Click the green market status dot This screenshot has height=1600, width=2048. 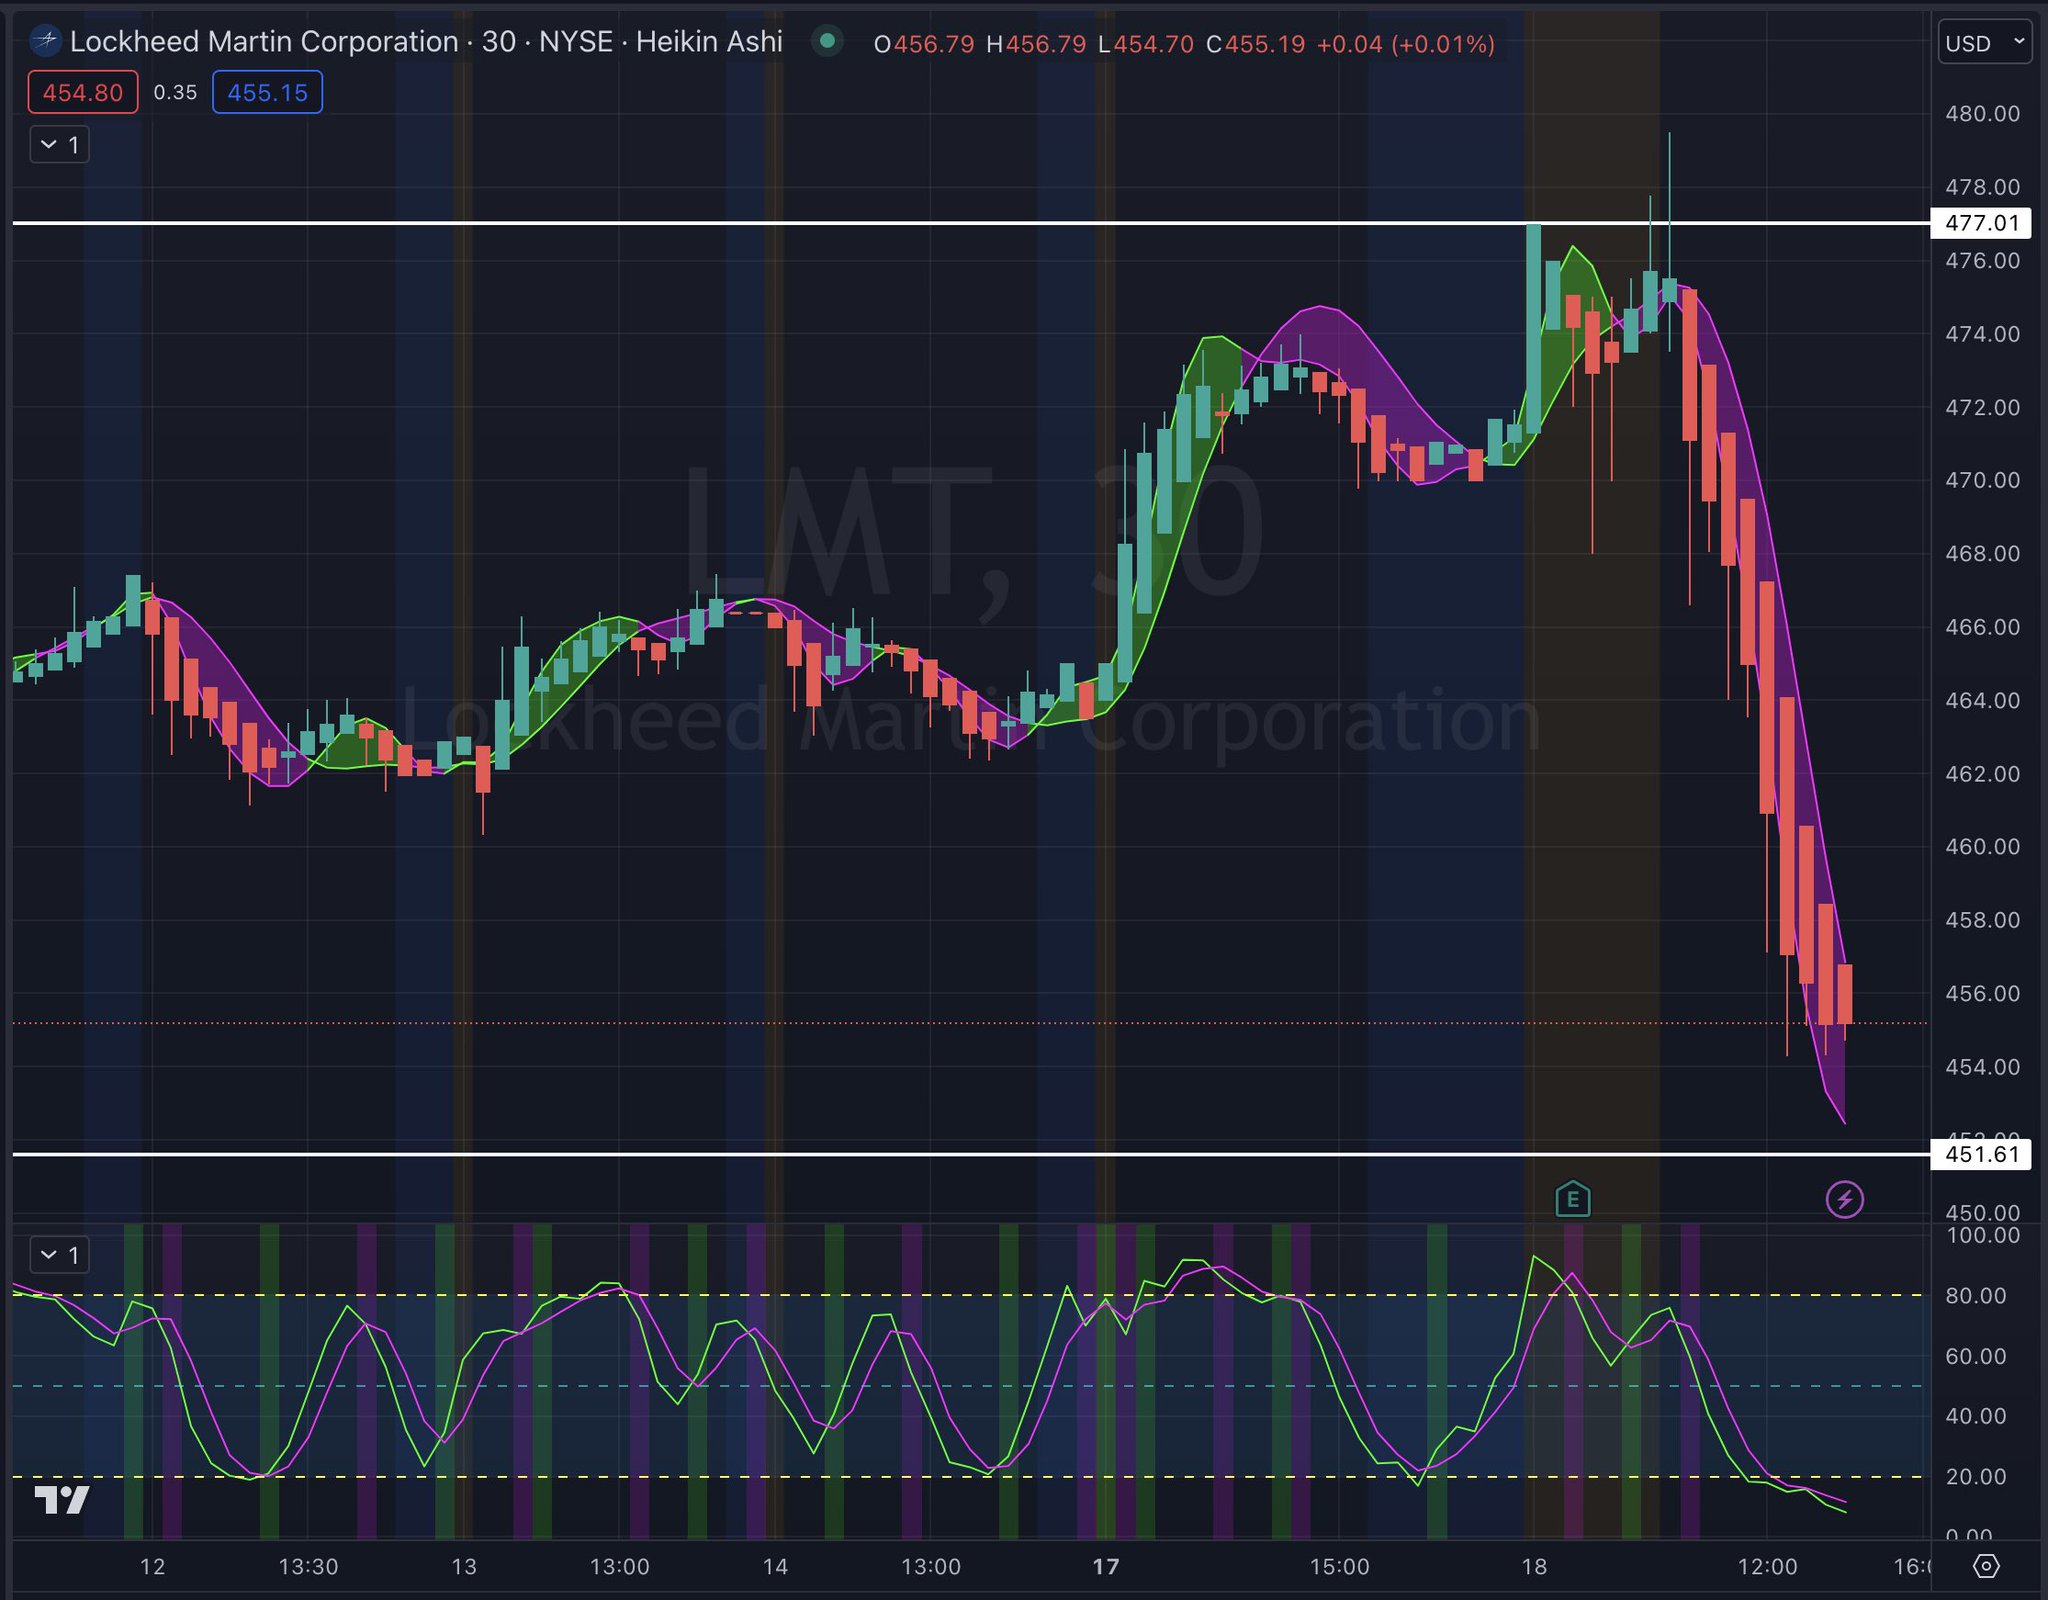click(827, 42)
